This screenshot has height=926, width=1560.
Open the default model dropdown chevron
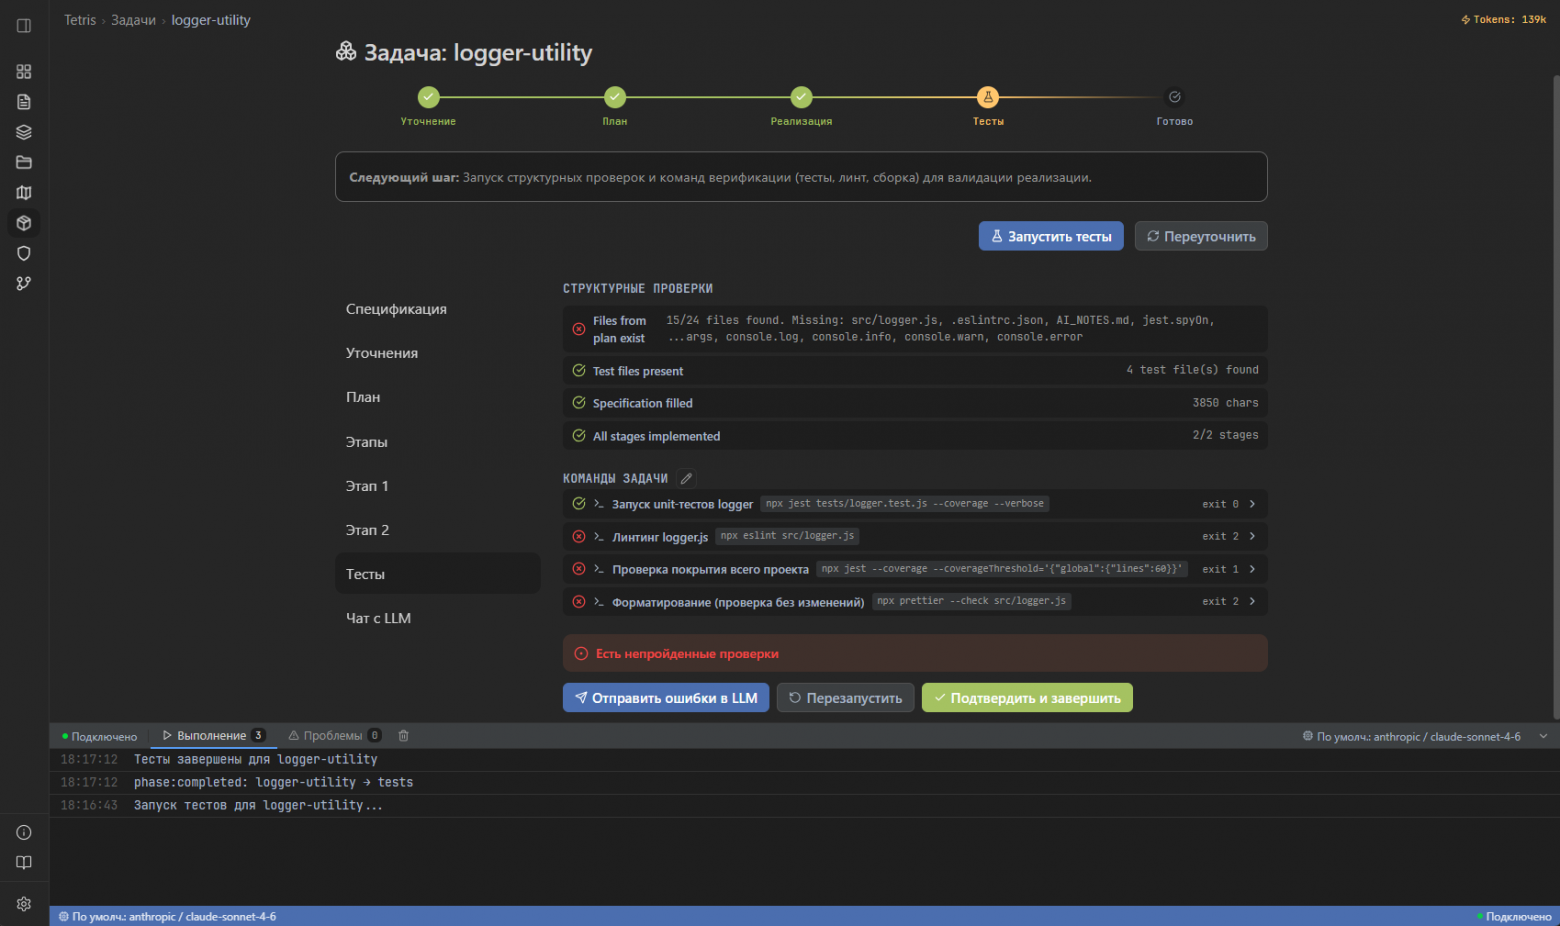1542,737
